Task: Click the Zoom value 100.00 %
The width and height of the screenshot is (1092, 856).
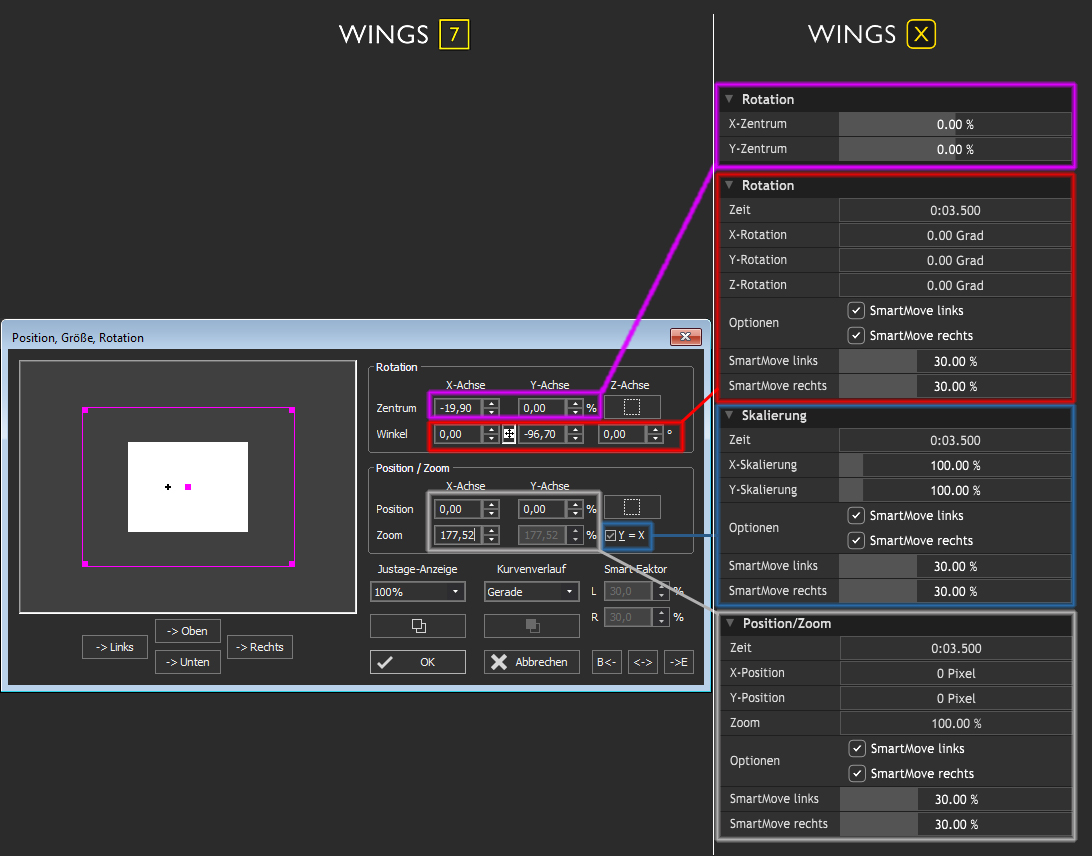Action: (956, 724)
